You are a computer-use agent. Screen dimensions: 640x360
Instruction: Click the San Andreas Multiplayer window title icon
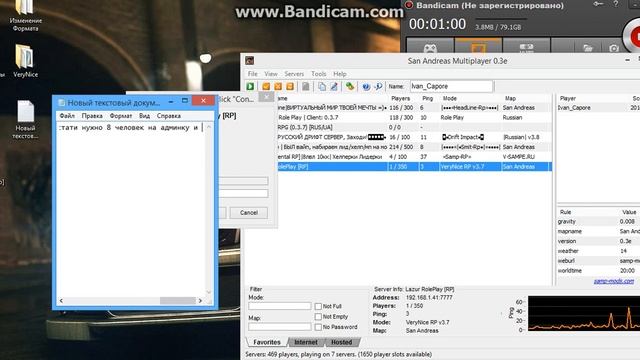pyautogui.click(x=250, y=61)
